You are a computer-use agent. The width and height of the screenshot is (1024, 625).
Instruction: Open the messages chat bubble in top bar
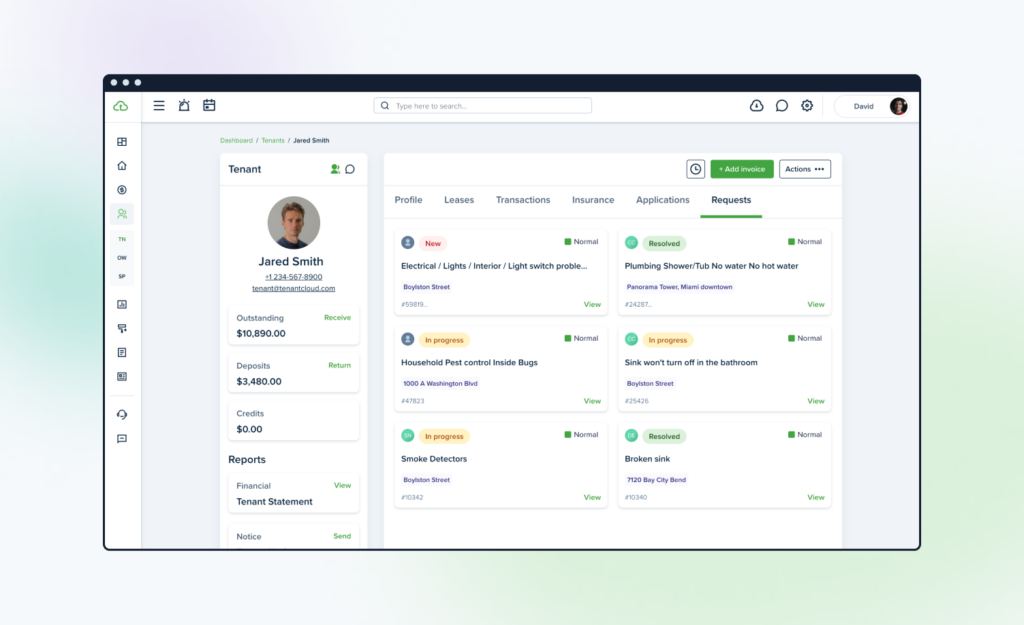click(782, 106)
